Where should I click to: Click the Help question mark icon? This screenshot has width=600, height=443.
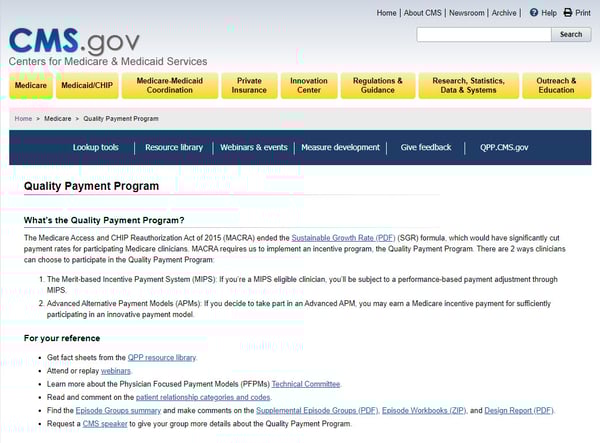534,13
